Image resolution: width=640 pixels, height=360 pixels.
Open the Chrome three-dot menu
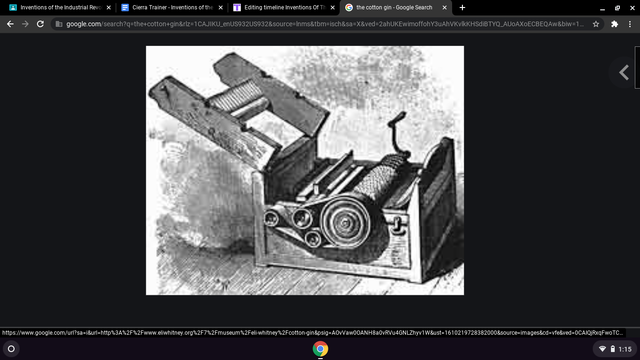pyautogui.click(x=630, y=24)
